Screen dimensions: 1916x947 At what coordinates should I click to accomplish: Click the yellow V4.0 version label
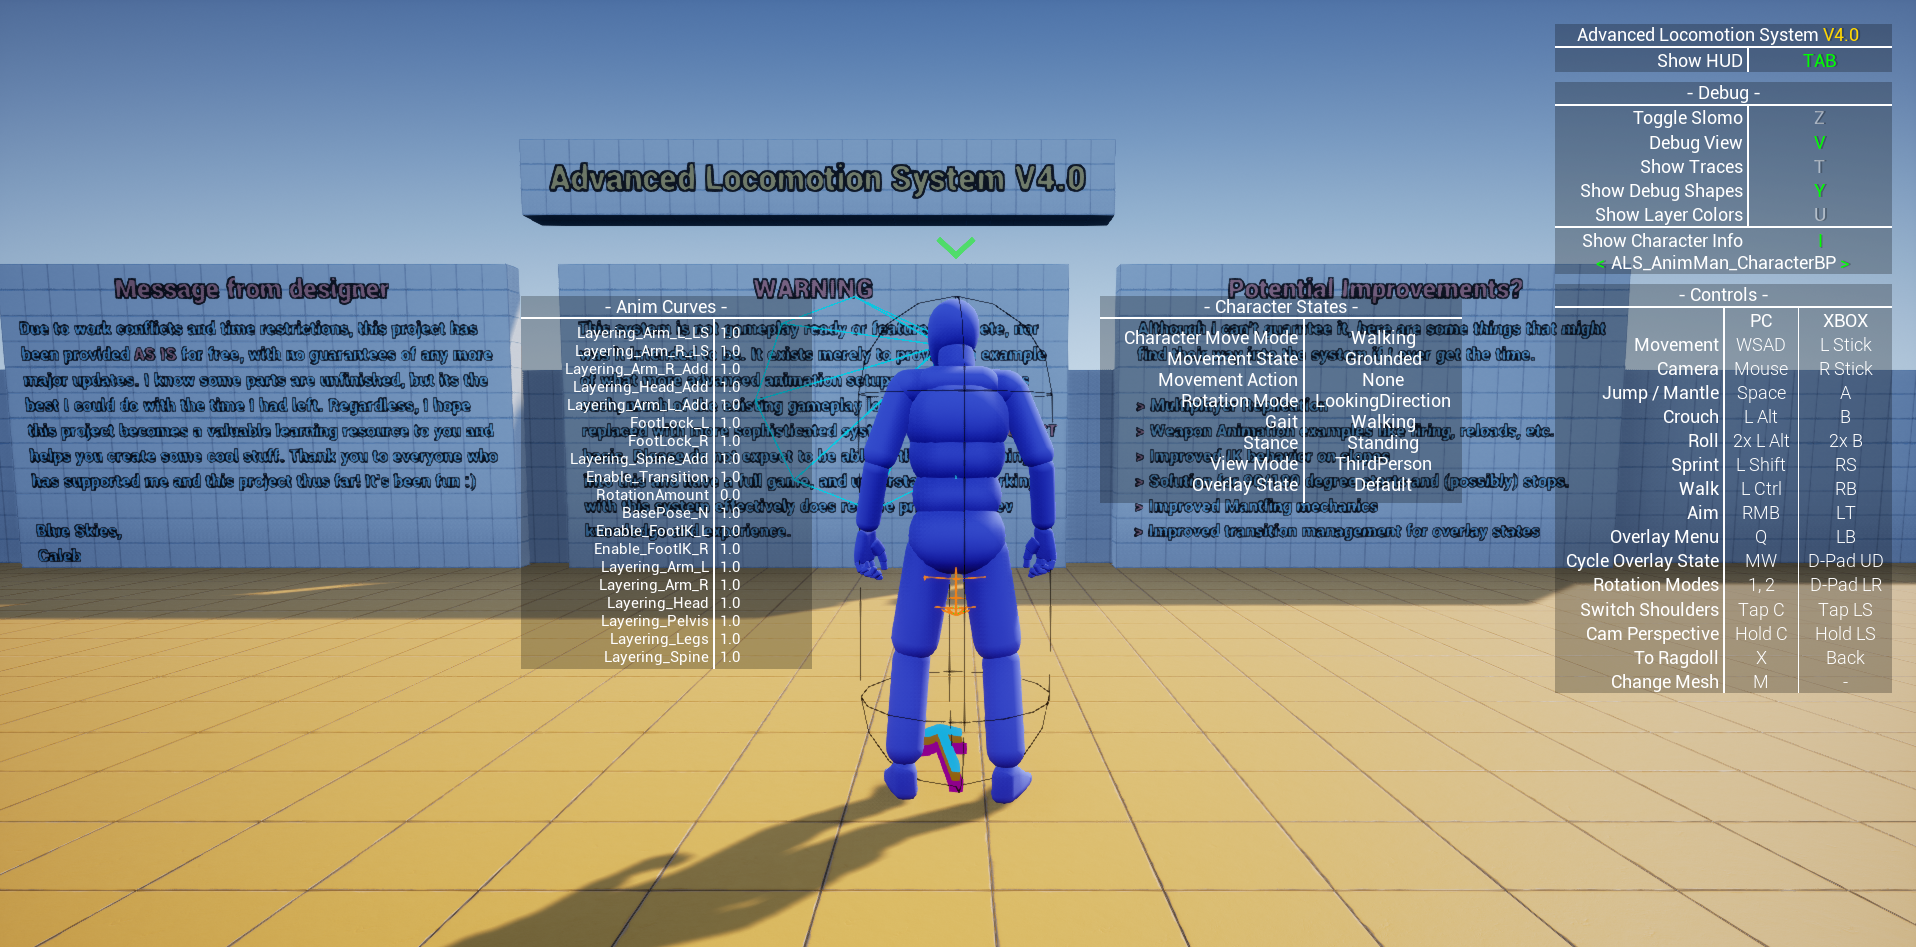click(1843, 34)
